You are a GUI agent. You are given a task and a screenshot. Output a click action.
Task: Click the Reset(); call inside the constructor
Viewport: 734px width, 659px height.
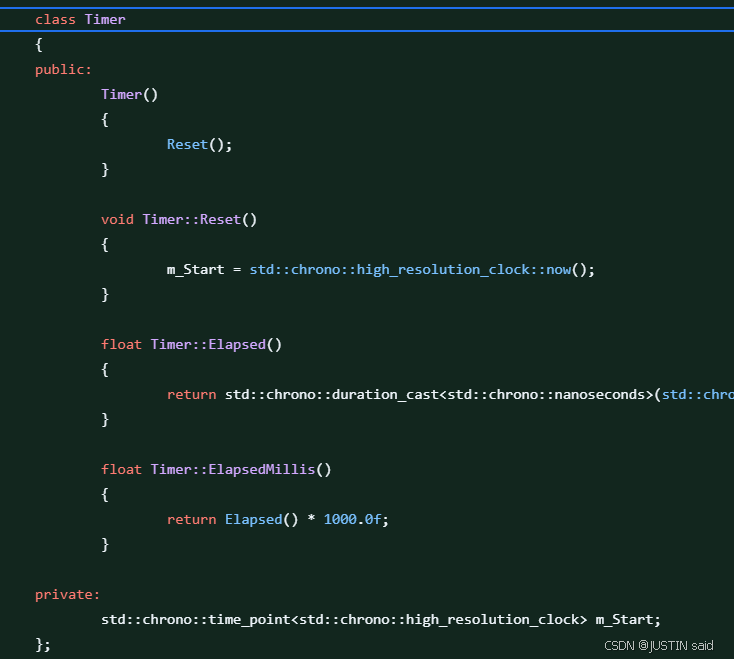coord(199,144)
